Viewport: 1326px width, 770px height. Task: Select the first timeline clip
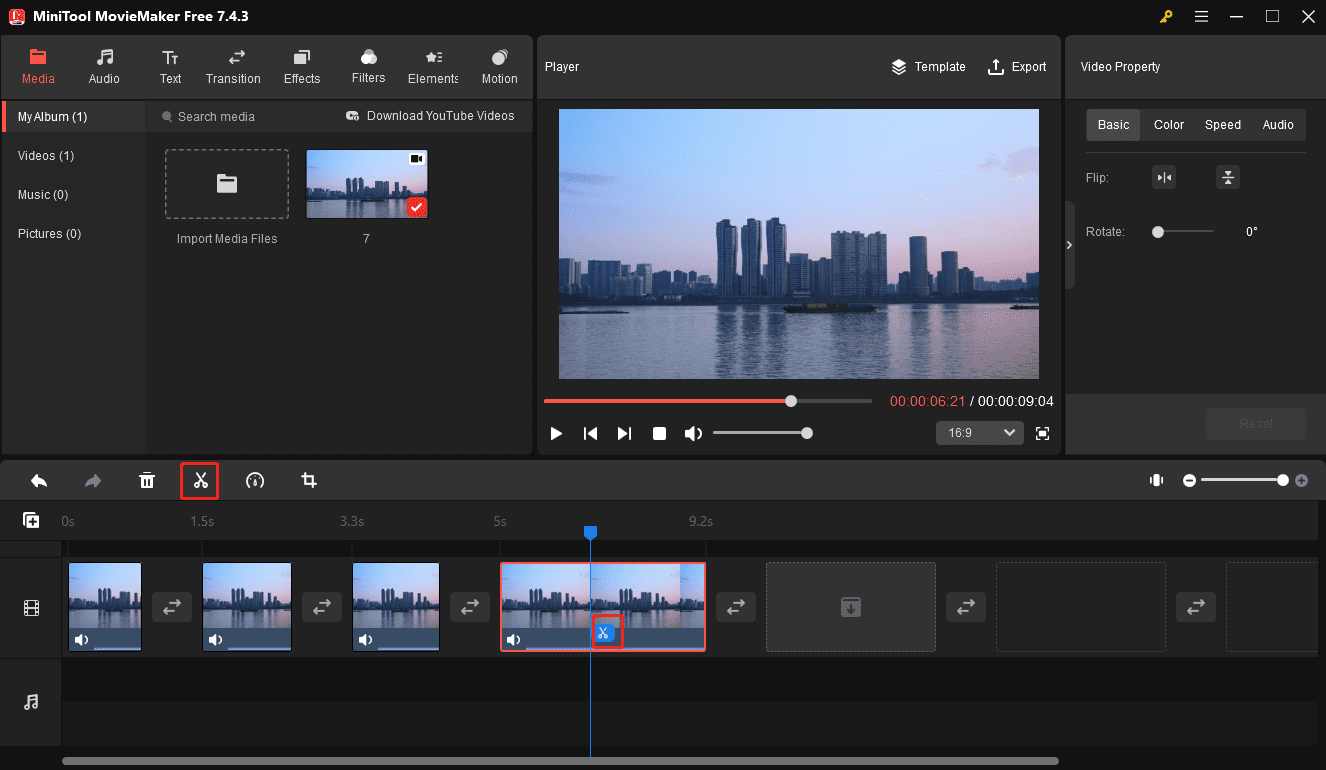coord(105,607)
